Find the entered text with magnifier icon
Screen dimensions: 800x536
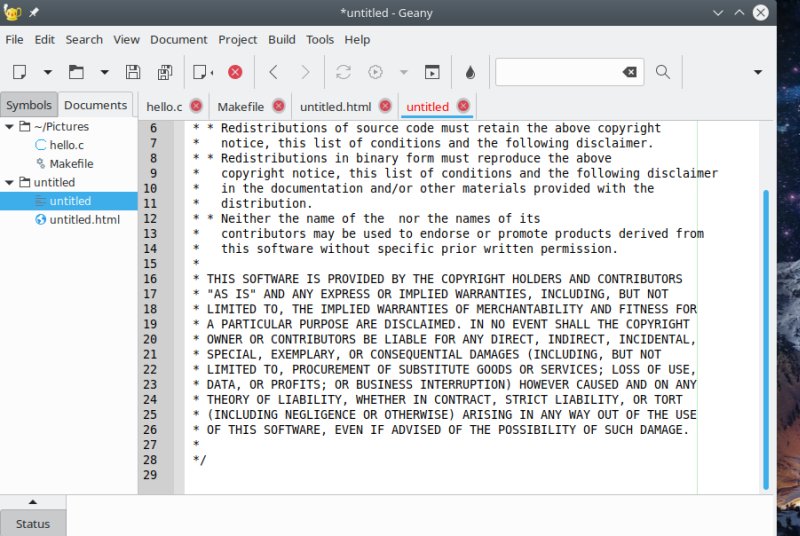tap(663, 72)
